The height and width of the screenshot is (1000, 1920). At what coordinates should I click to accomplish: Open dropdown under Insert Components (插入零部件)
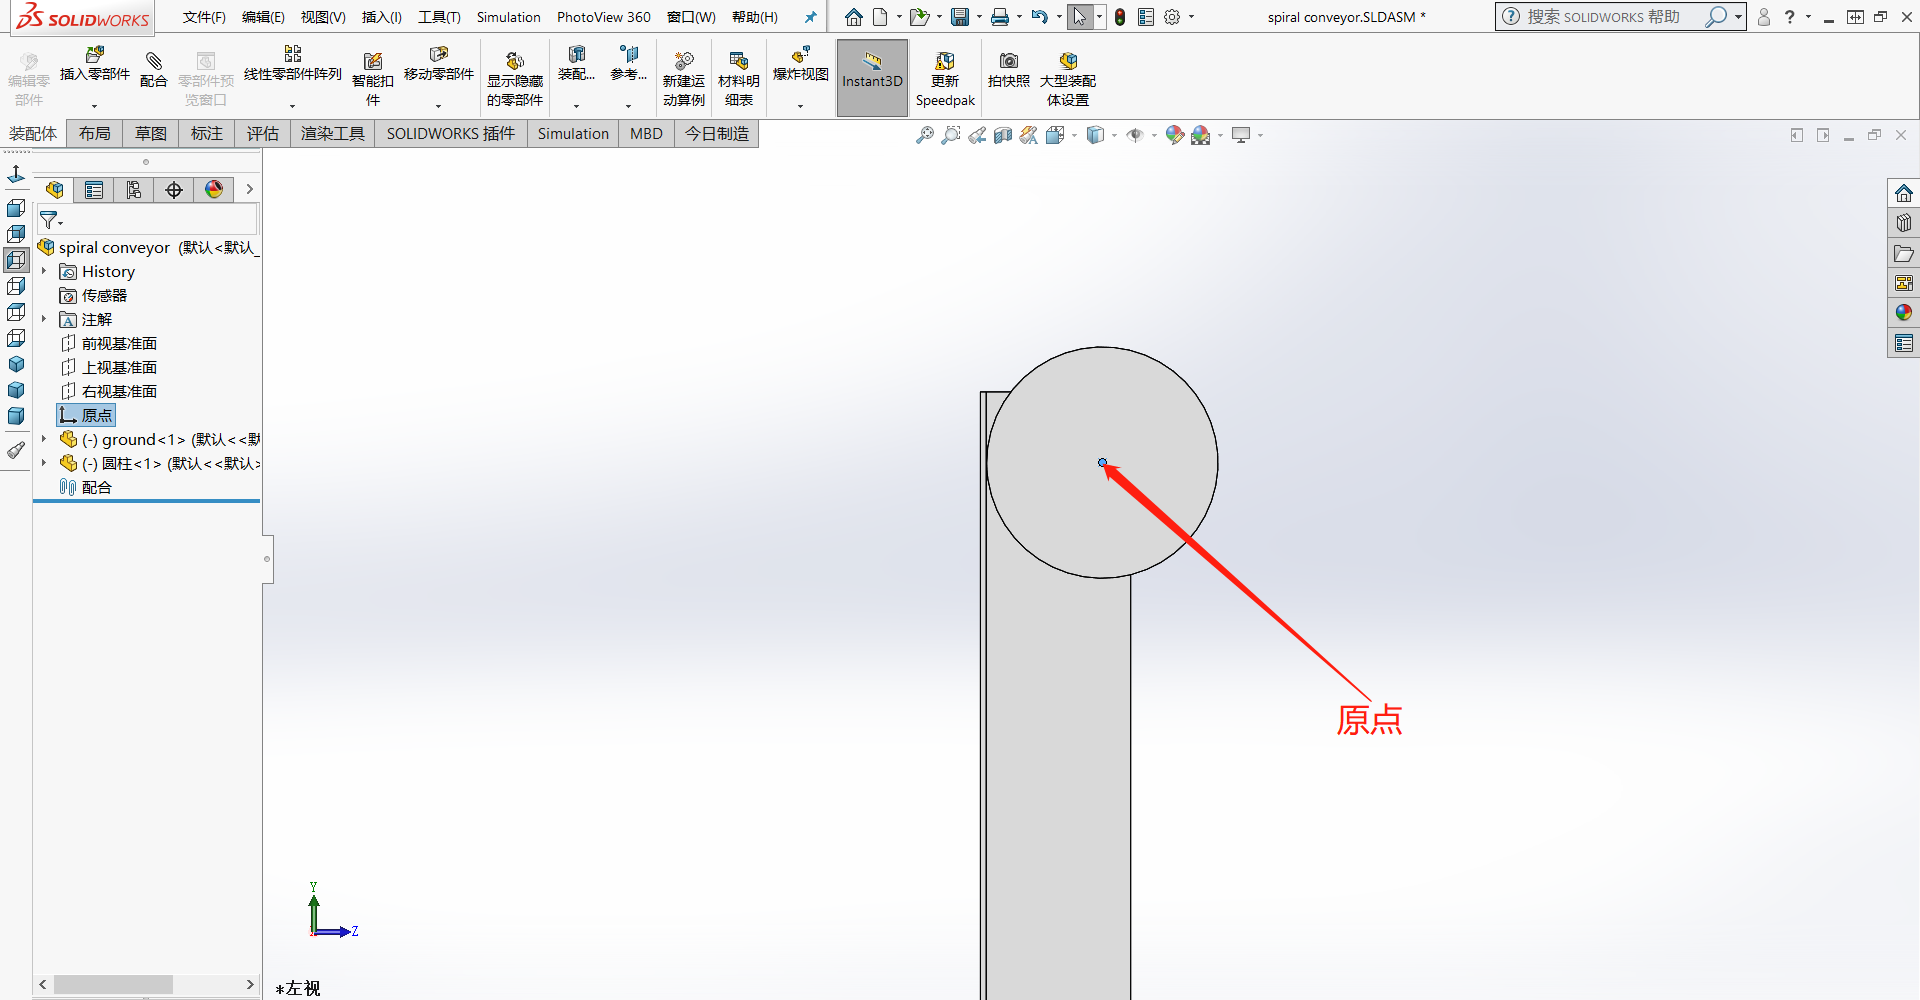(95, 106)
